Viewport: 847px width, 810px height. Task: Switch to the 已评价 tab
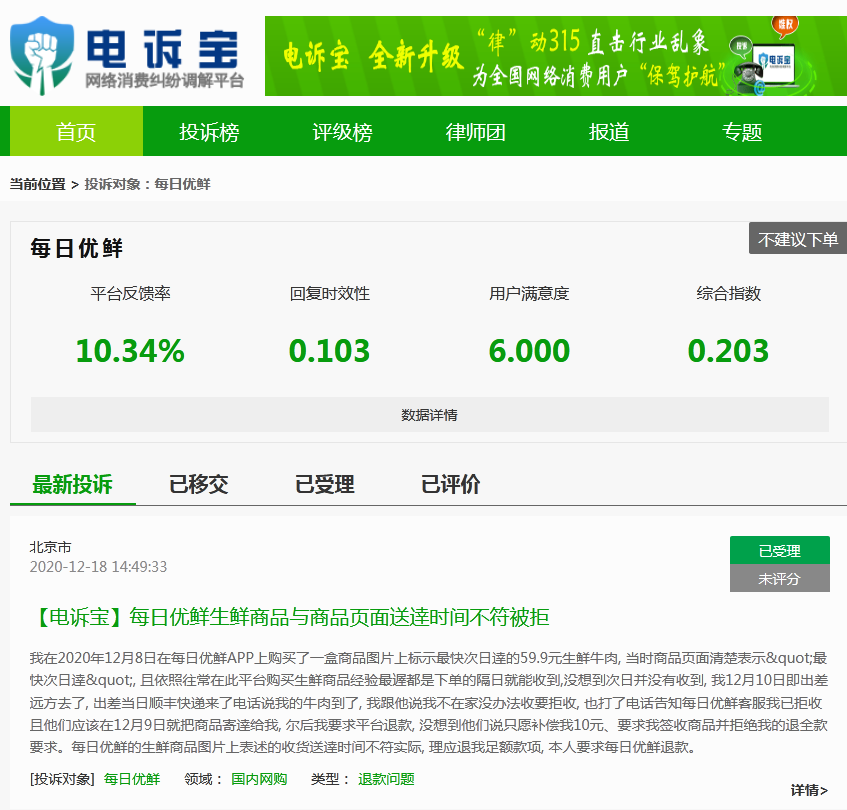[450, 484]
